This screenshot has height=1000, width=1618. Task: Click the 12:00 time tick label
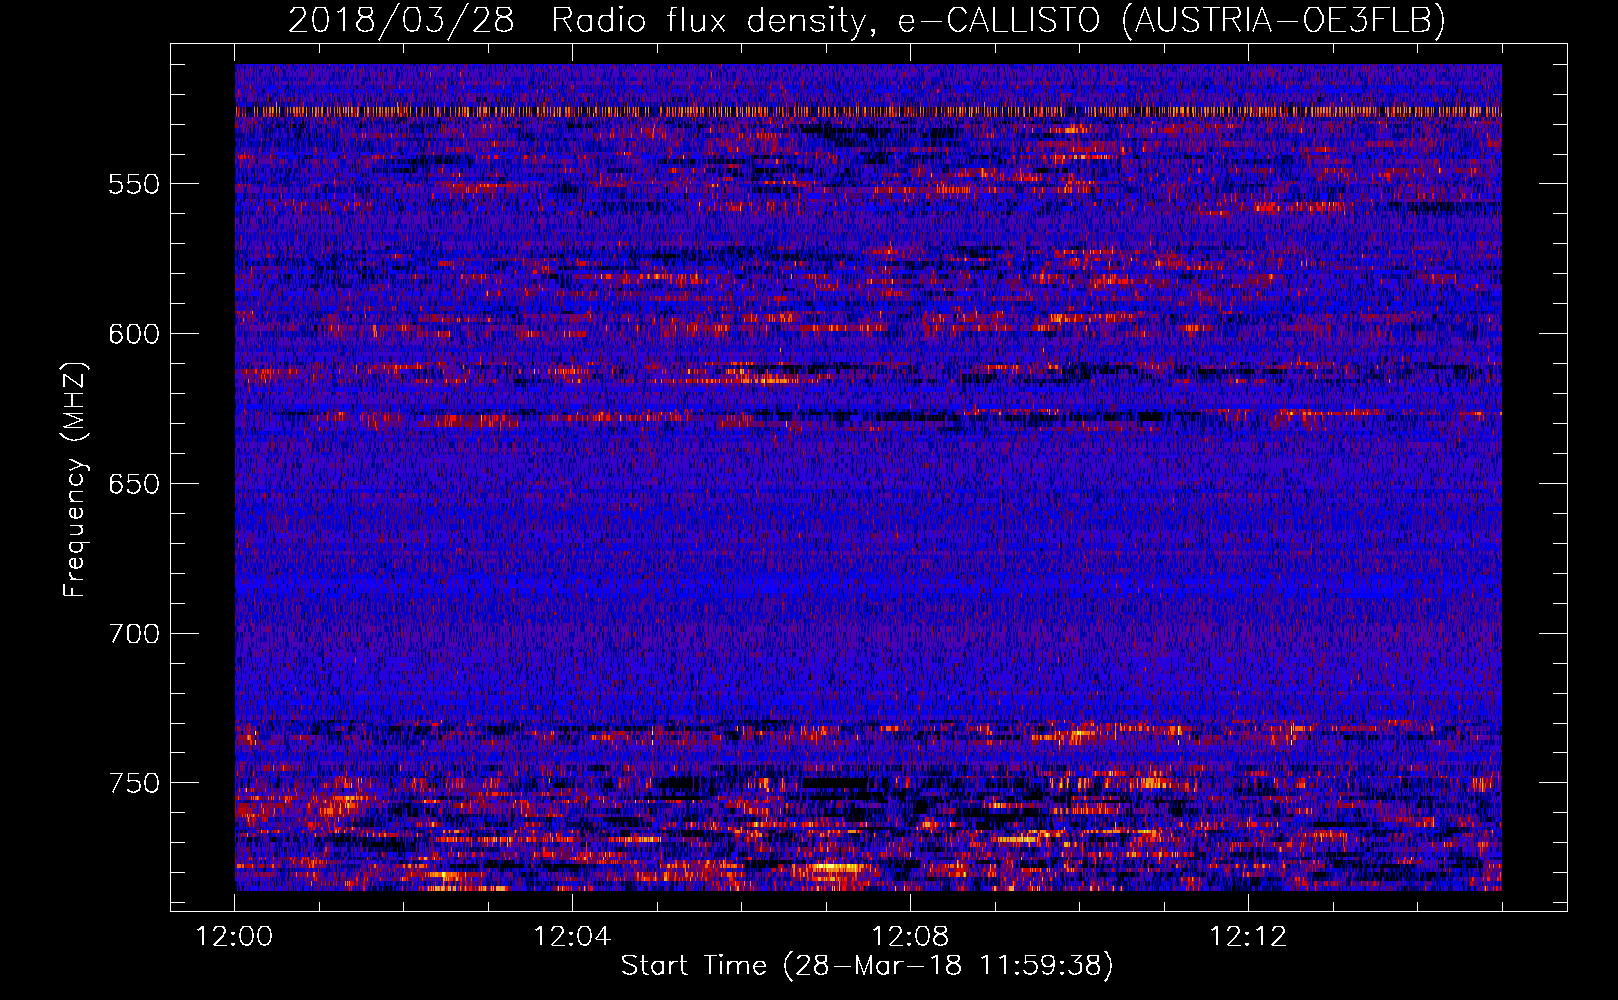point(235,937)
